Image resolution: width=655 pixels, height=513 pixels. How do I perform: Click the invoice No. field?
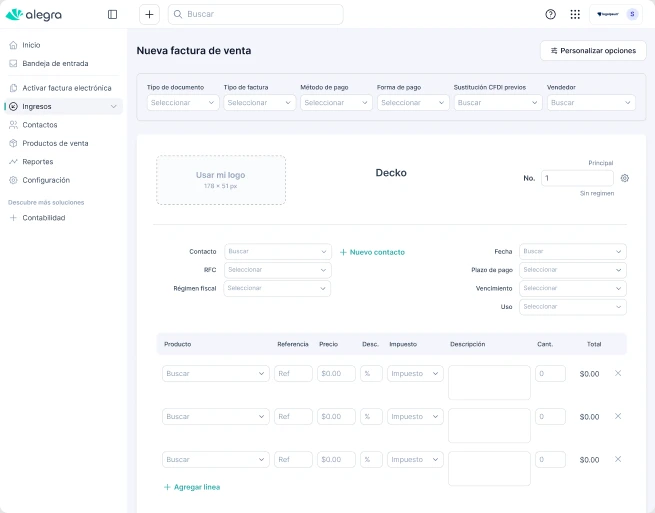(577, 178)
